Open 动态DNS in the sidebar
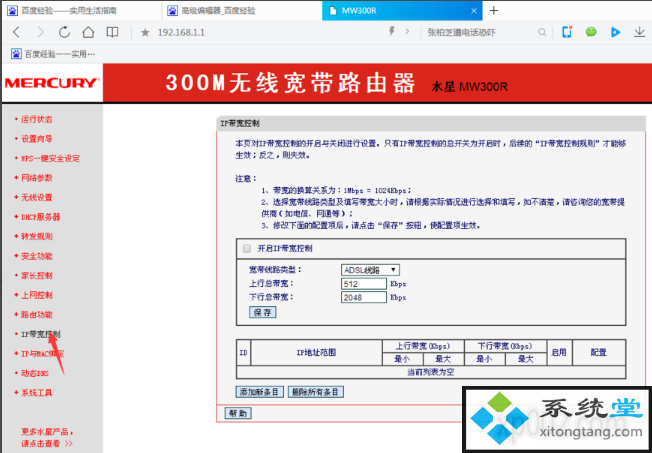Image resolution: width=652 pixels, height=453 pixels. 35,374
